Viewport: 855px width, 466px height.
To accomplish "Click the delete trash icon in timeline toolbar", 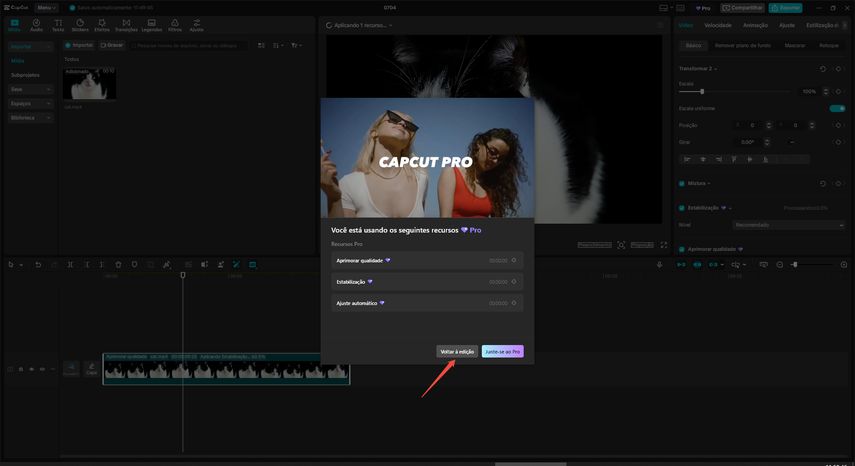I will pyautogui.click(x=118, y=265).
